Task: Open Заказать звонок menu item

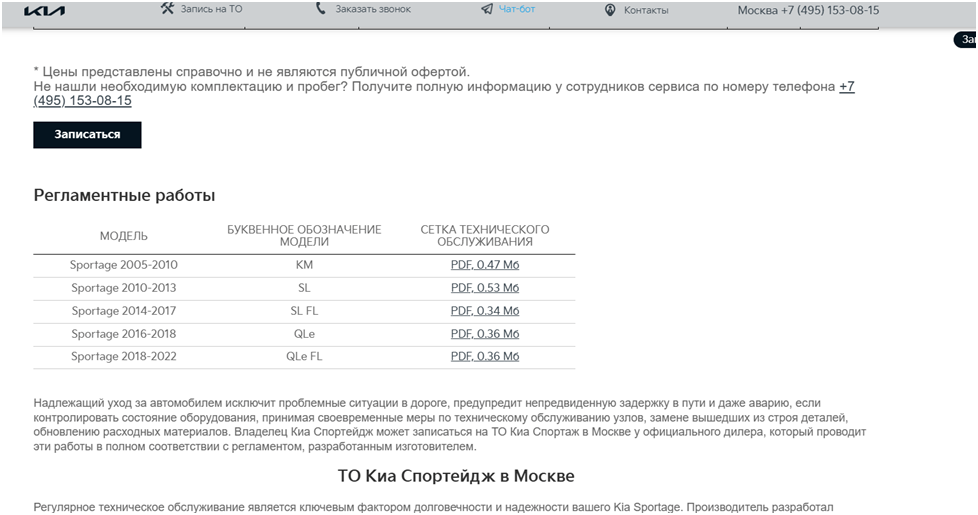Action: pyautogui.click(x=373, y=9)
